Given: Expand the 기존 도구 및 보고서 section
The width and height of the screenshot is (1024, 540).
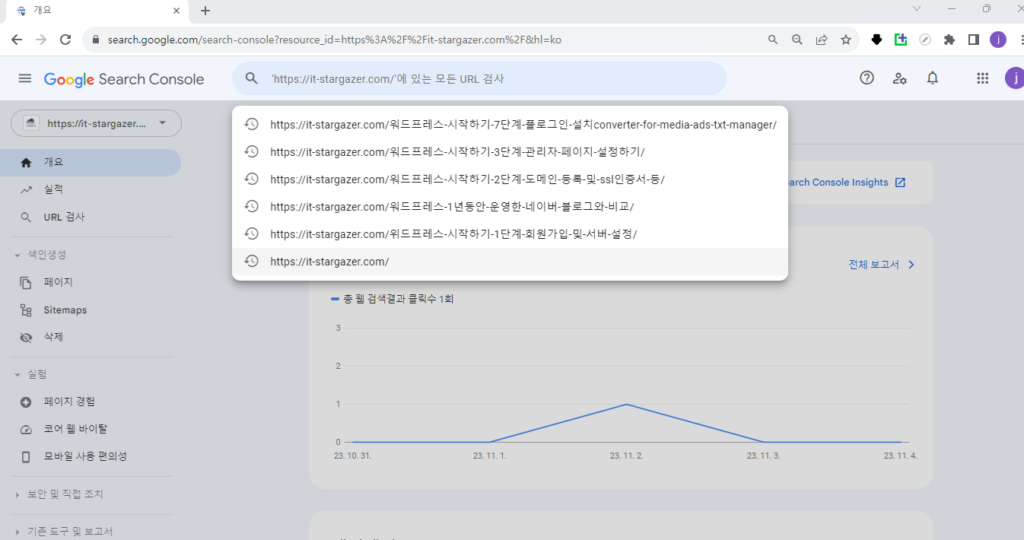Looking at the screenshot, I should point(63,532).
